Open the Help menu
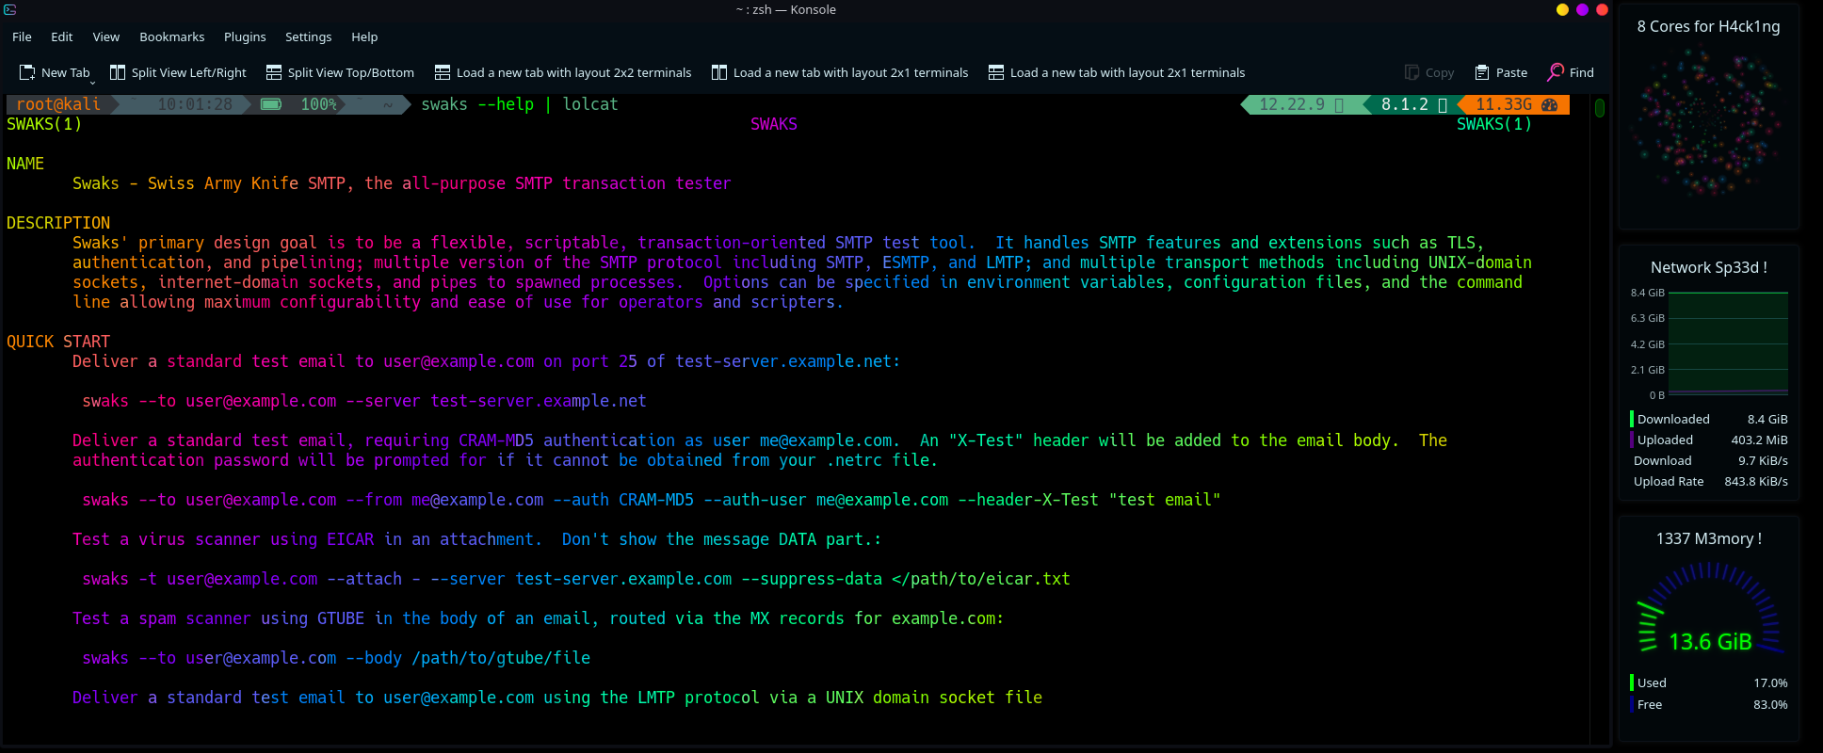Viewport: 1823px width, 753px height. point(364,37)
